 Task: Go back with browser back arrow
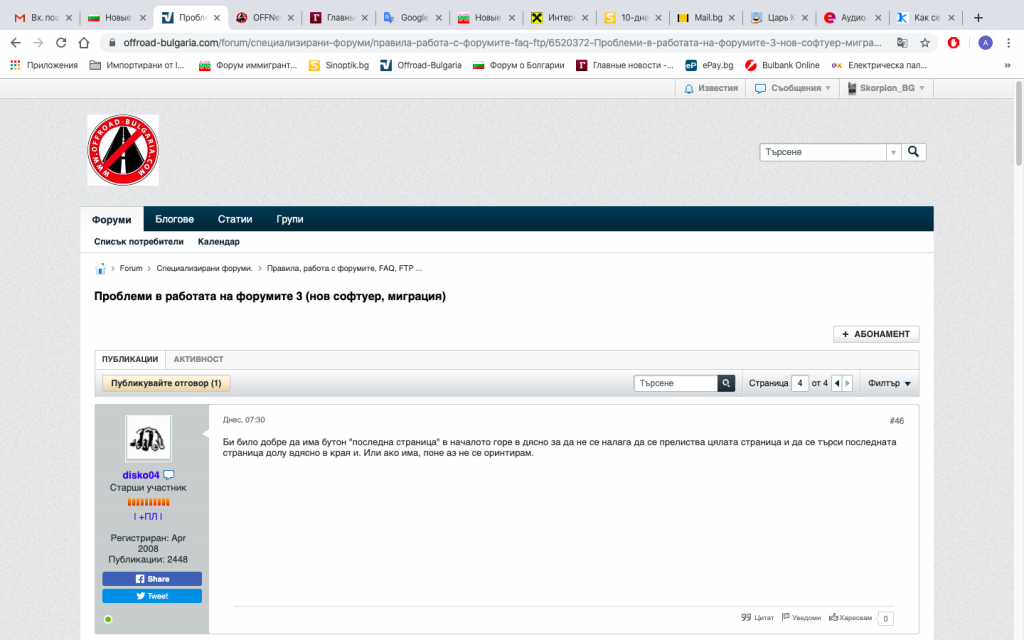point(16,42)
